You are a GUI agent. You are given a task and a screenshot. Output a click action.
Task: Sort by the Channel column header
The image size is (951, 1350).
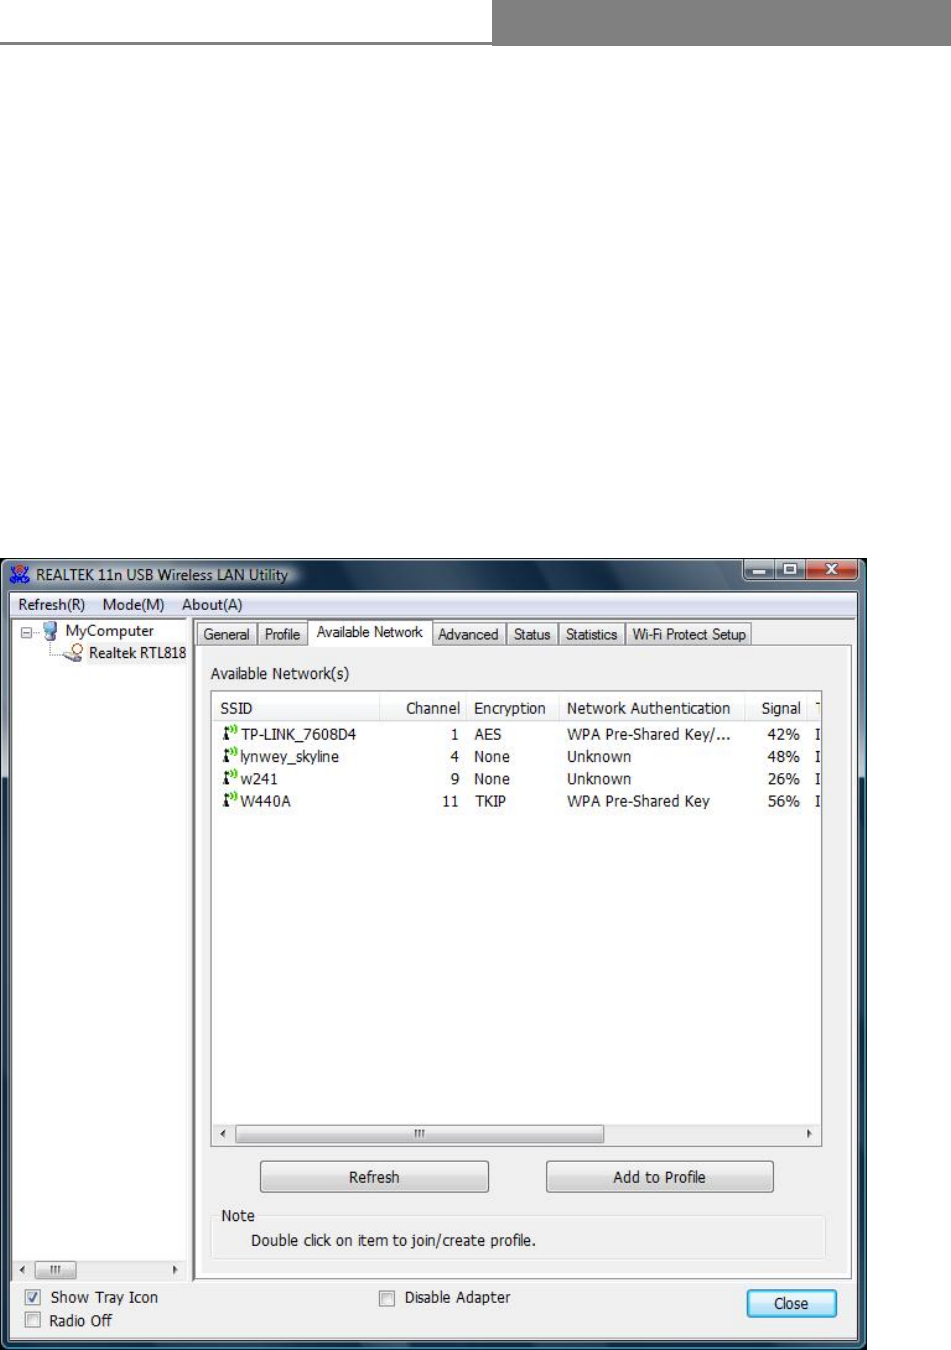[x=423, y=708]
